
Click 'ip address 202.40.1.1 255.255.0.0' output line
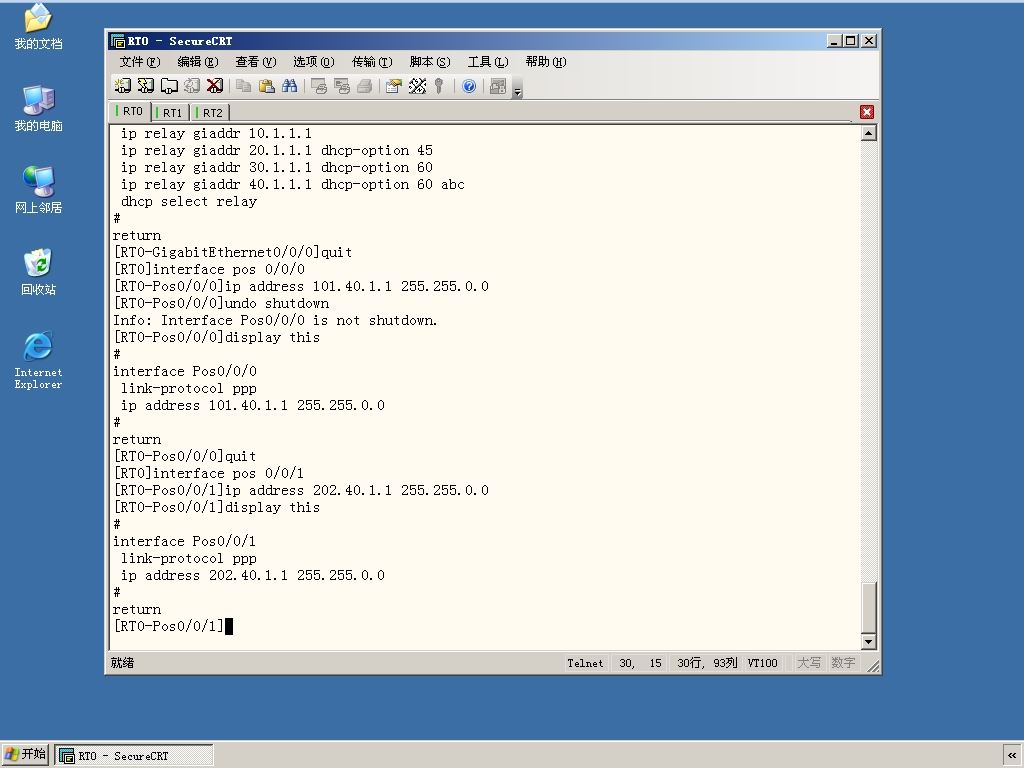tap(253, 575)
